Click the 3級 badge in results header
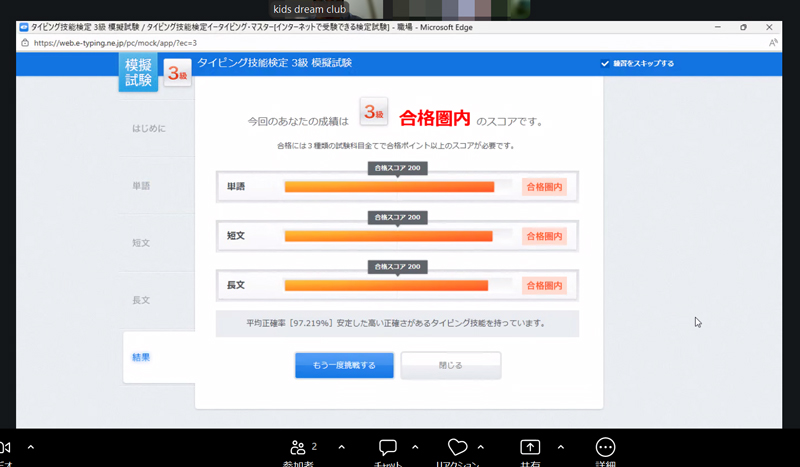Screen dimensions: 800x467 tap(374, 113)
